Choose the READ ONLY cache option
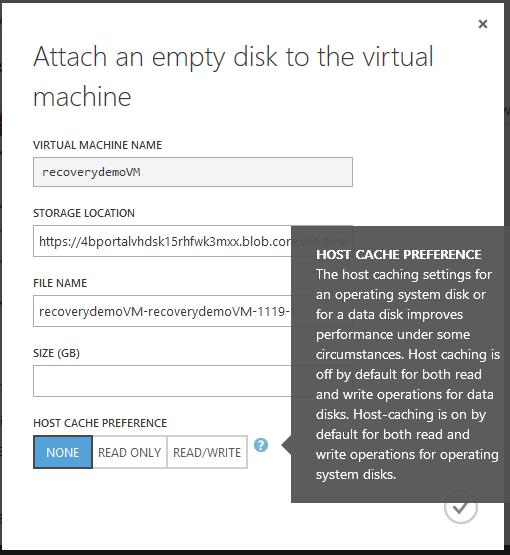510x555 pixels. pos(130,452)
